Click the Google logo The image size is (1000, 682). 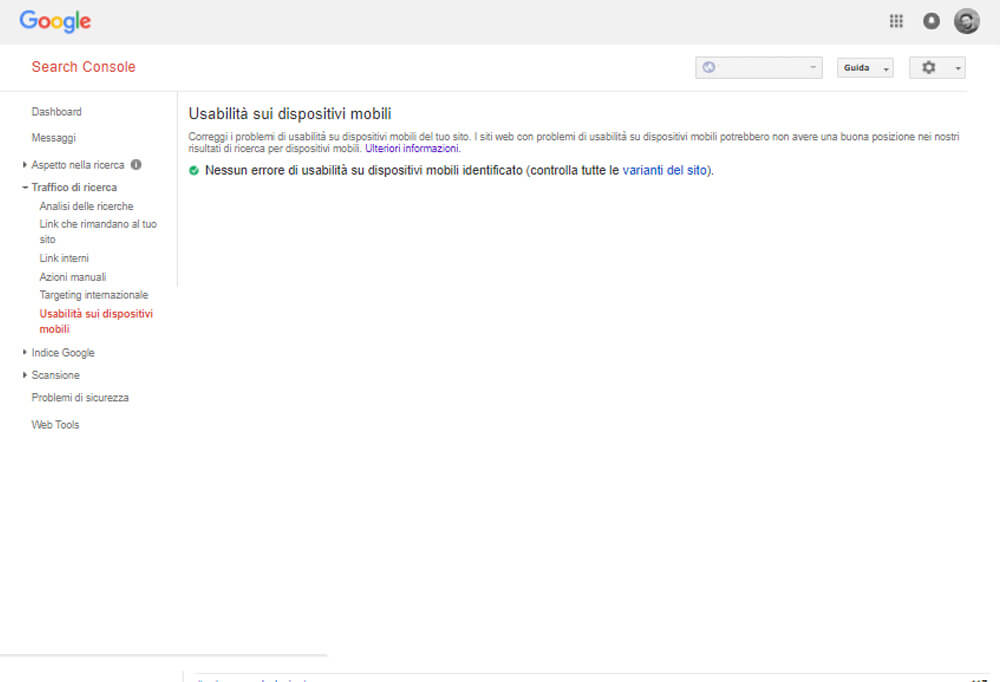[x=55, y=21]
